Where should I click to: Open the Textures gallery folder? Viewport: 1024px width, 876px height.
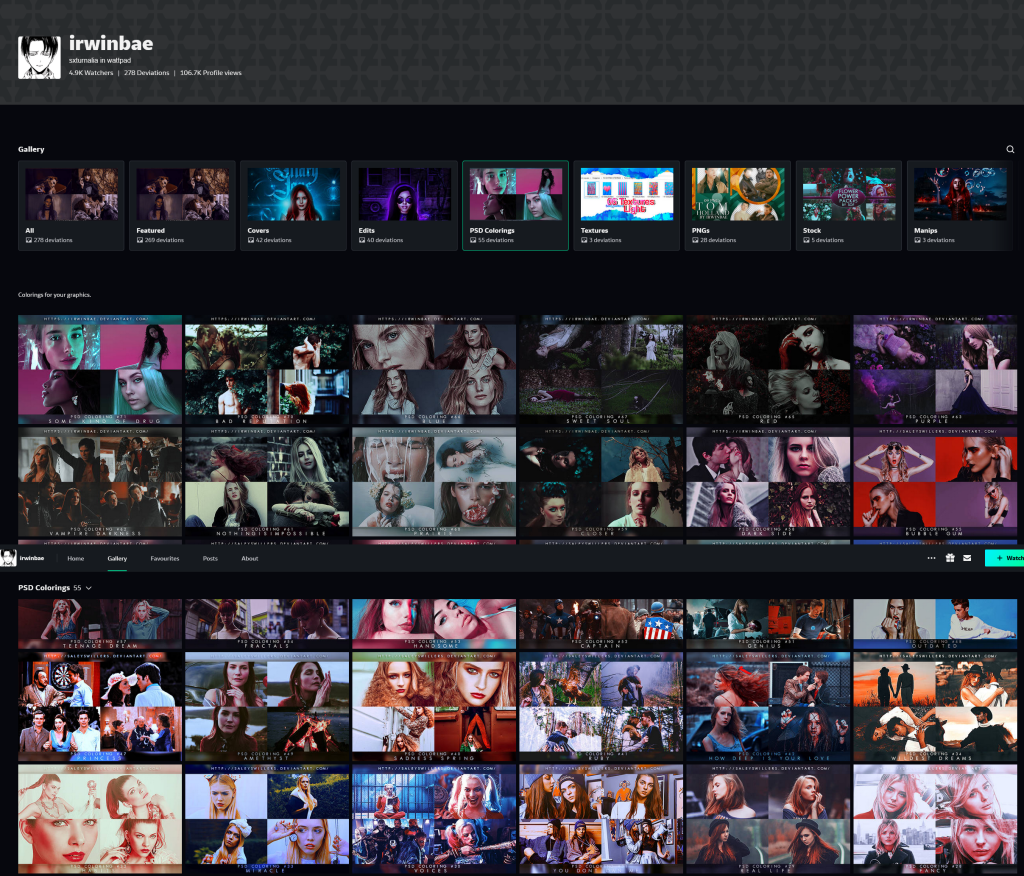(x=627, y=205)
